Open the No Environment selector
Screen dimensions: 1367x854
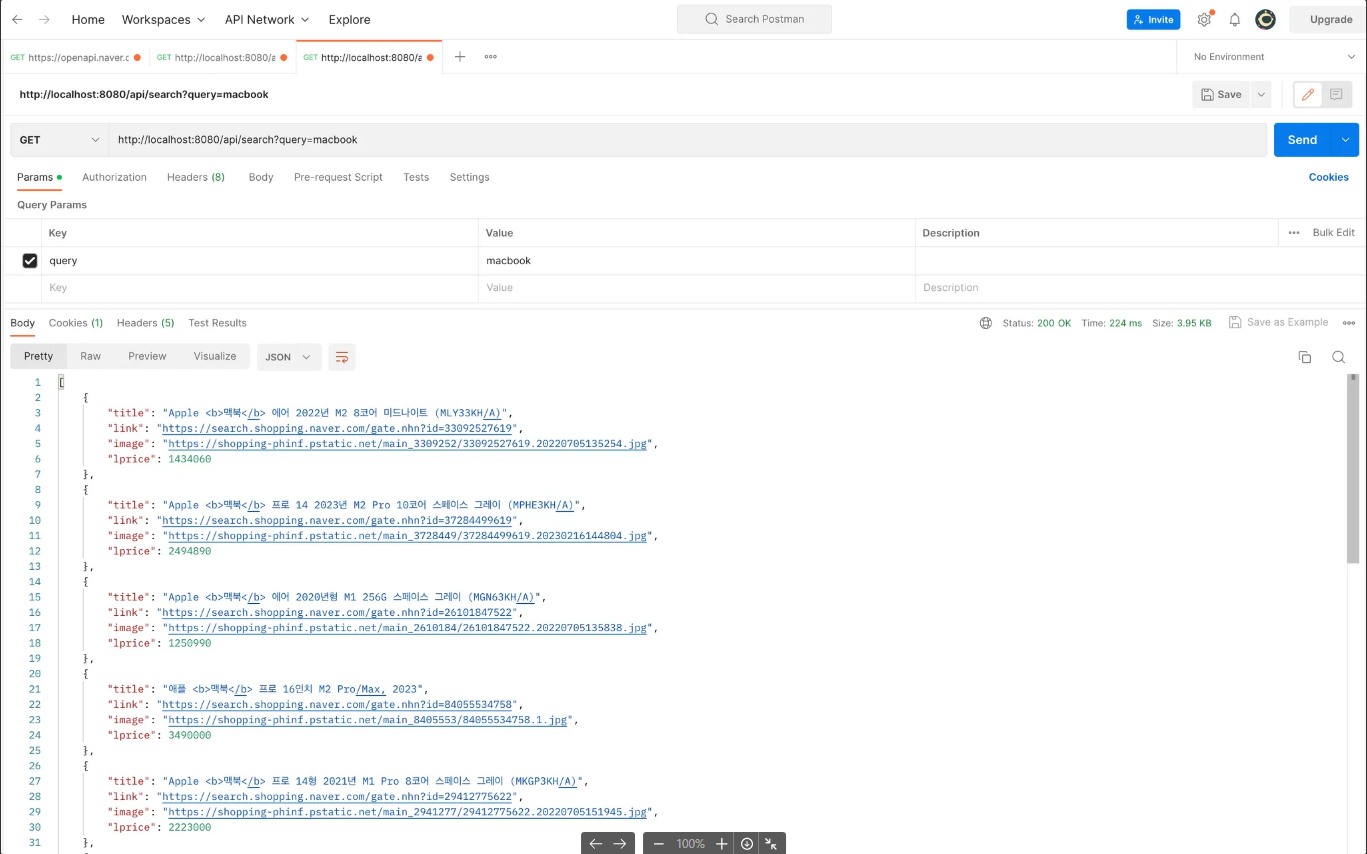(1272, 57)
